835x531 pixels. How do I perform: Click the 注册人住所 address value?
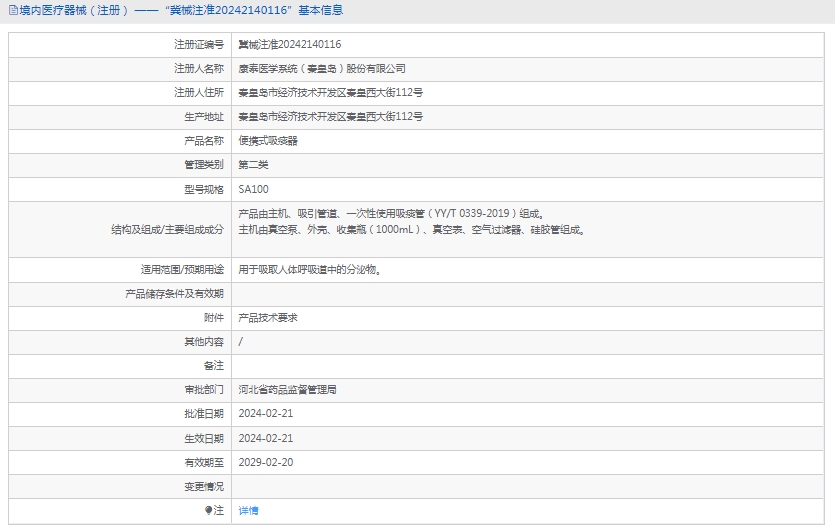pos(330,93)
